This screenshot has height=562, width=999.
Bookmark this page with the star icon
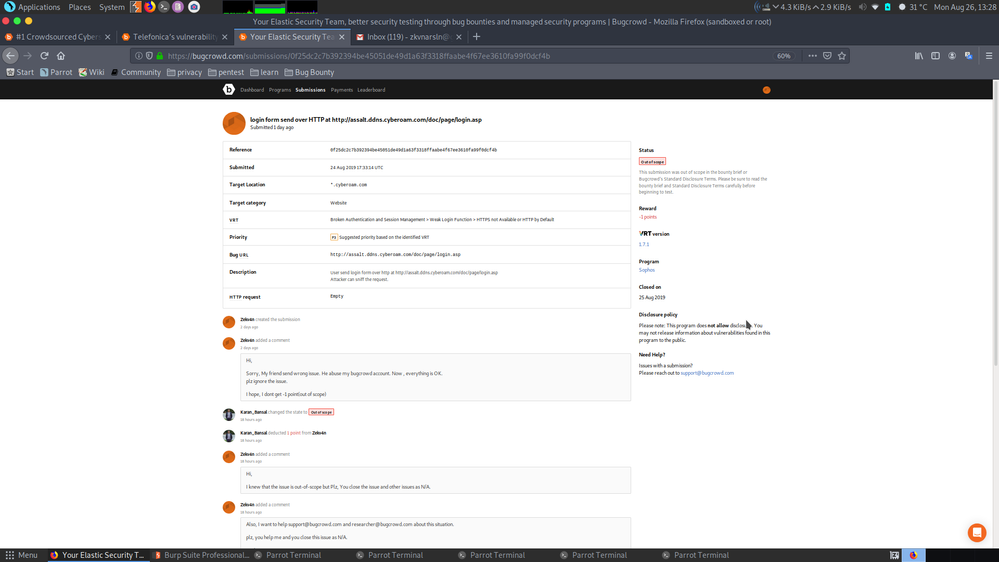tap(842, 56)
